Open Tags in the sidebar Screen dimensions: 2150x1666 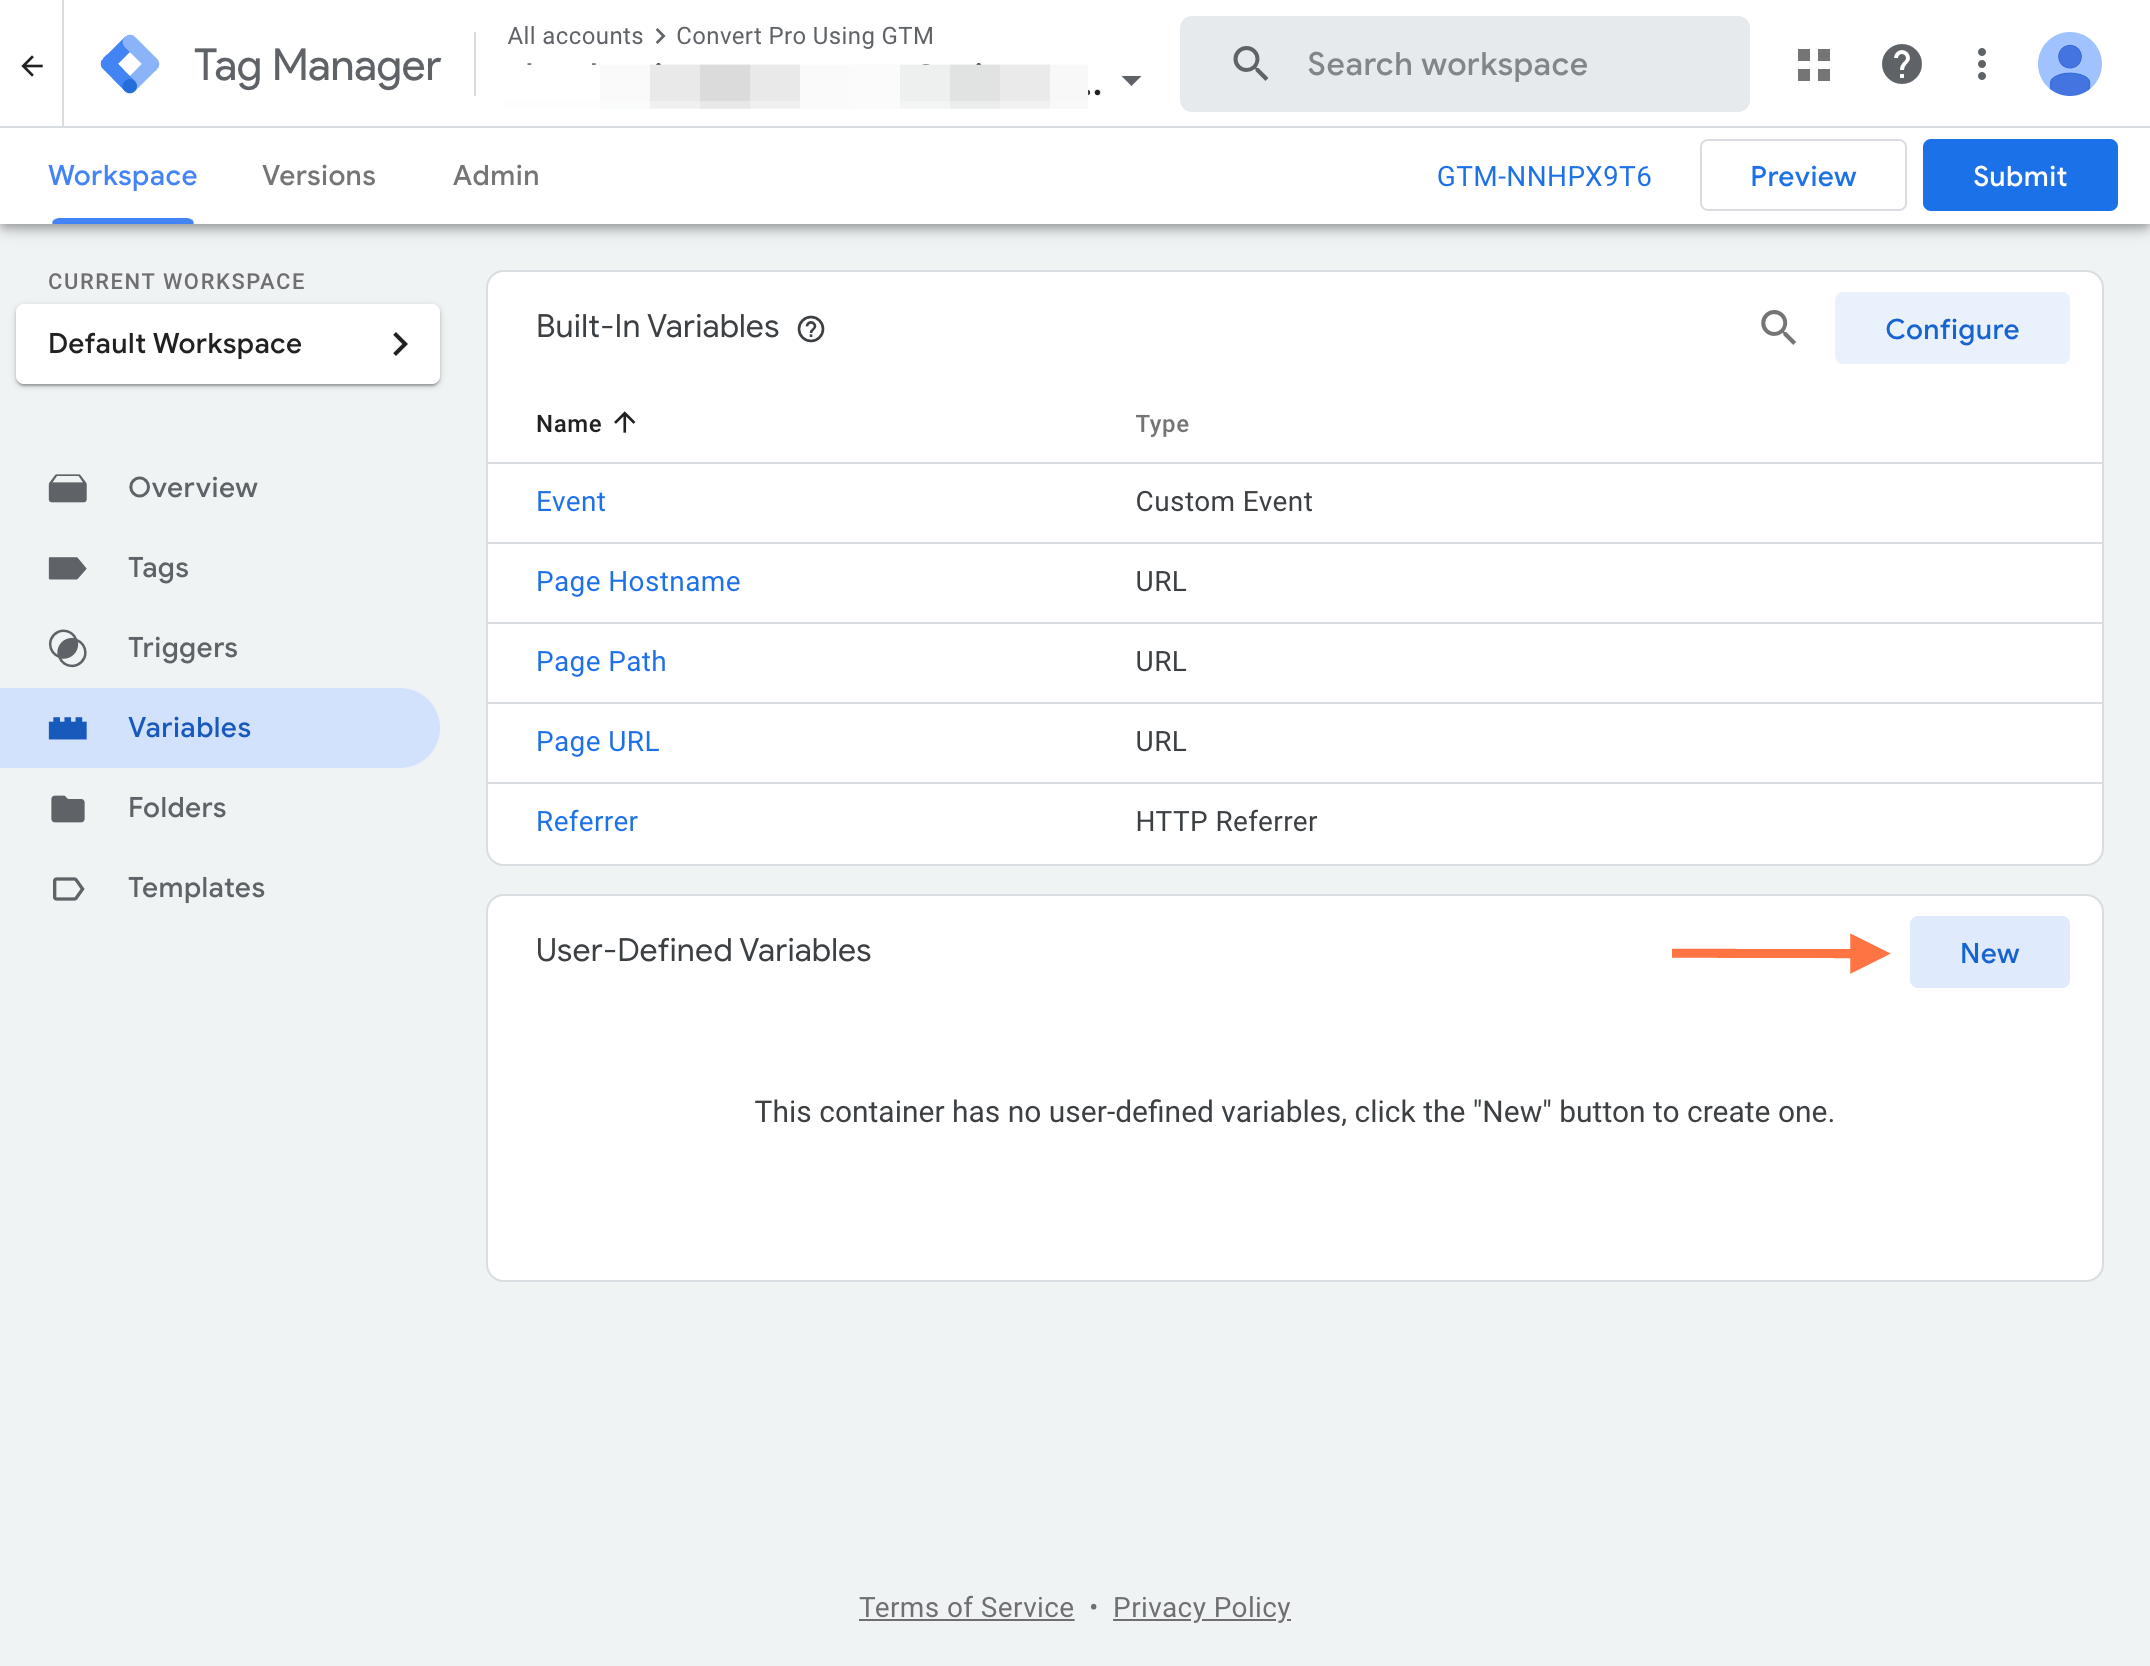coord(158,568)
